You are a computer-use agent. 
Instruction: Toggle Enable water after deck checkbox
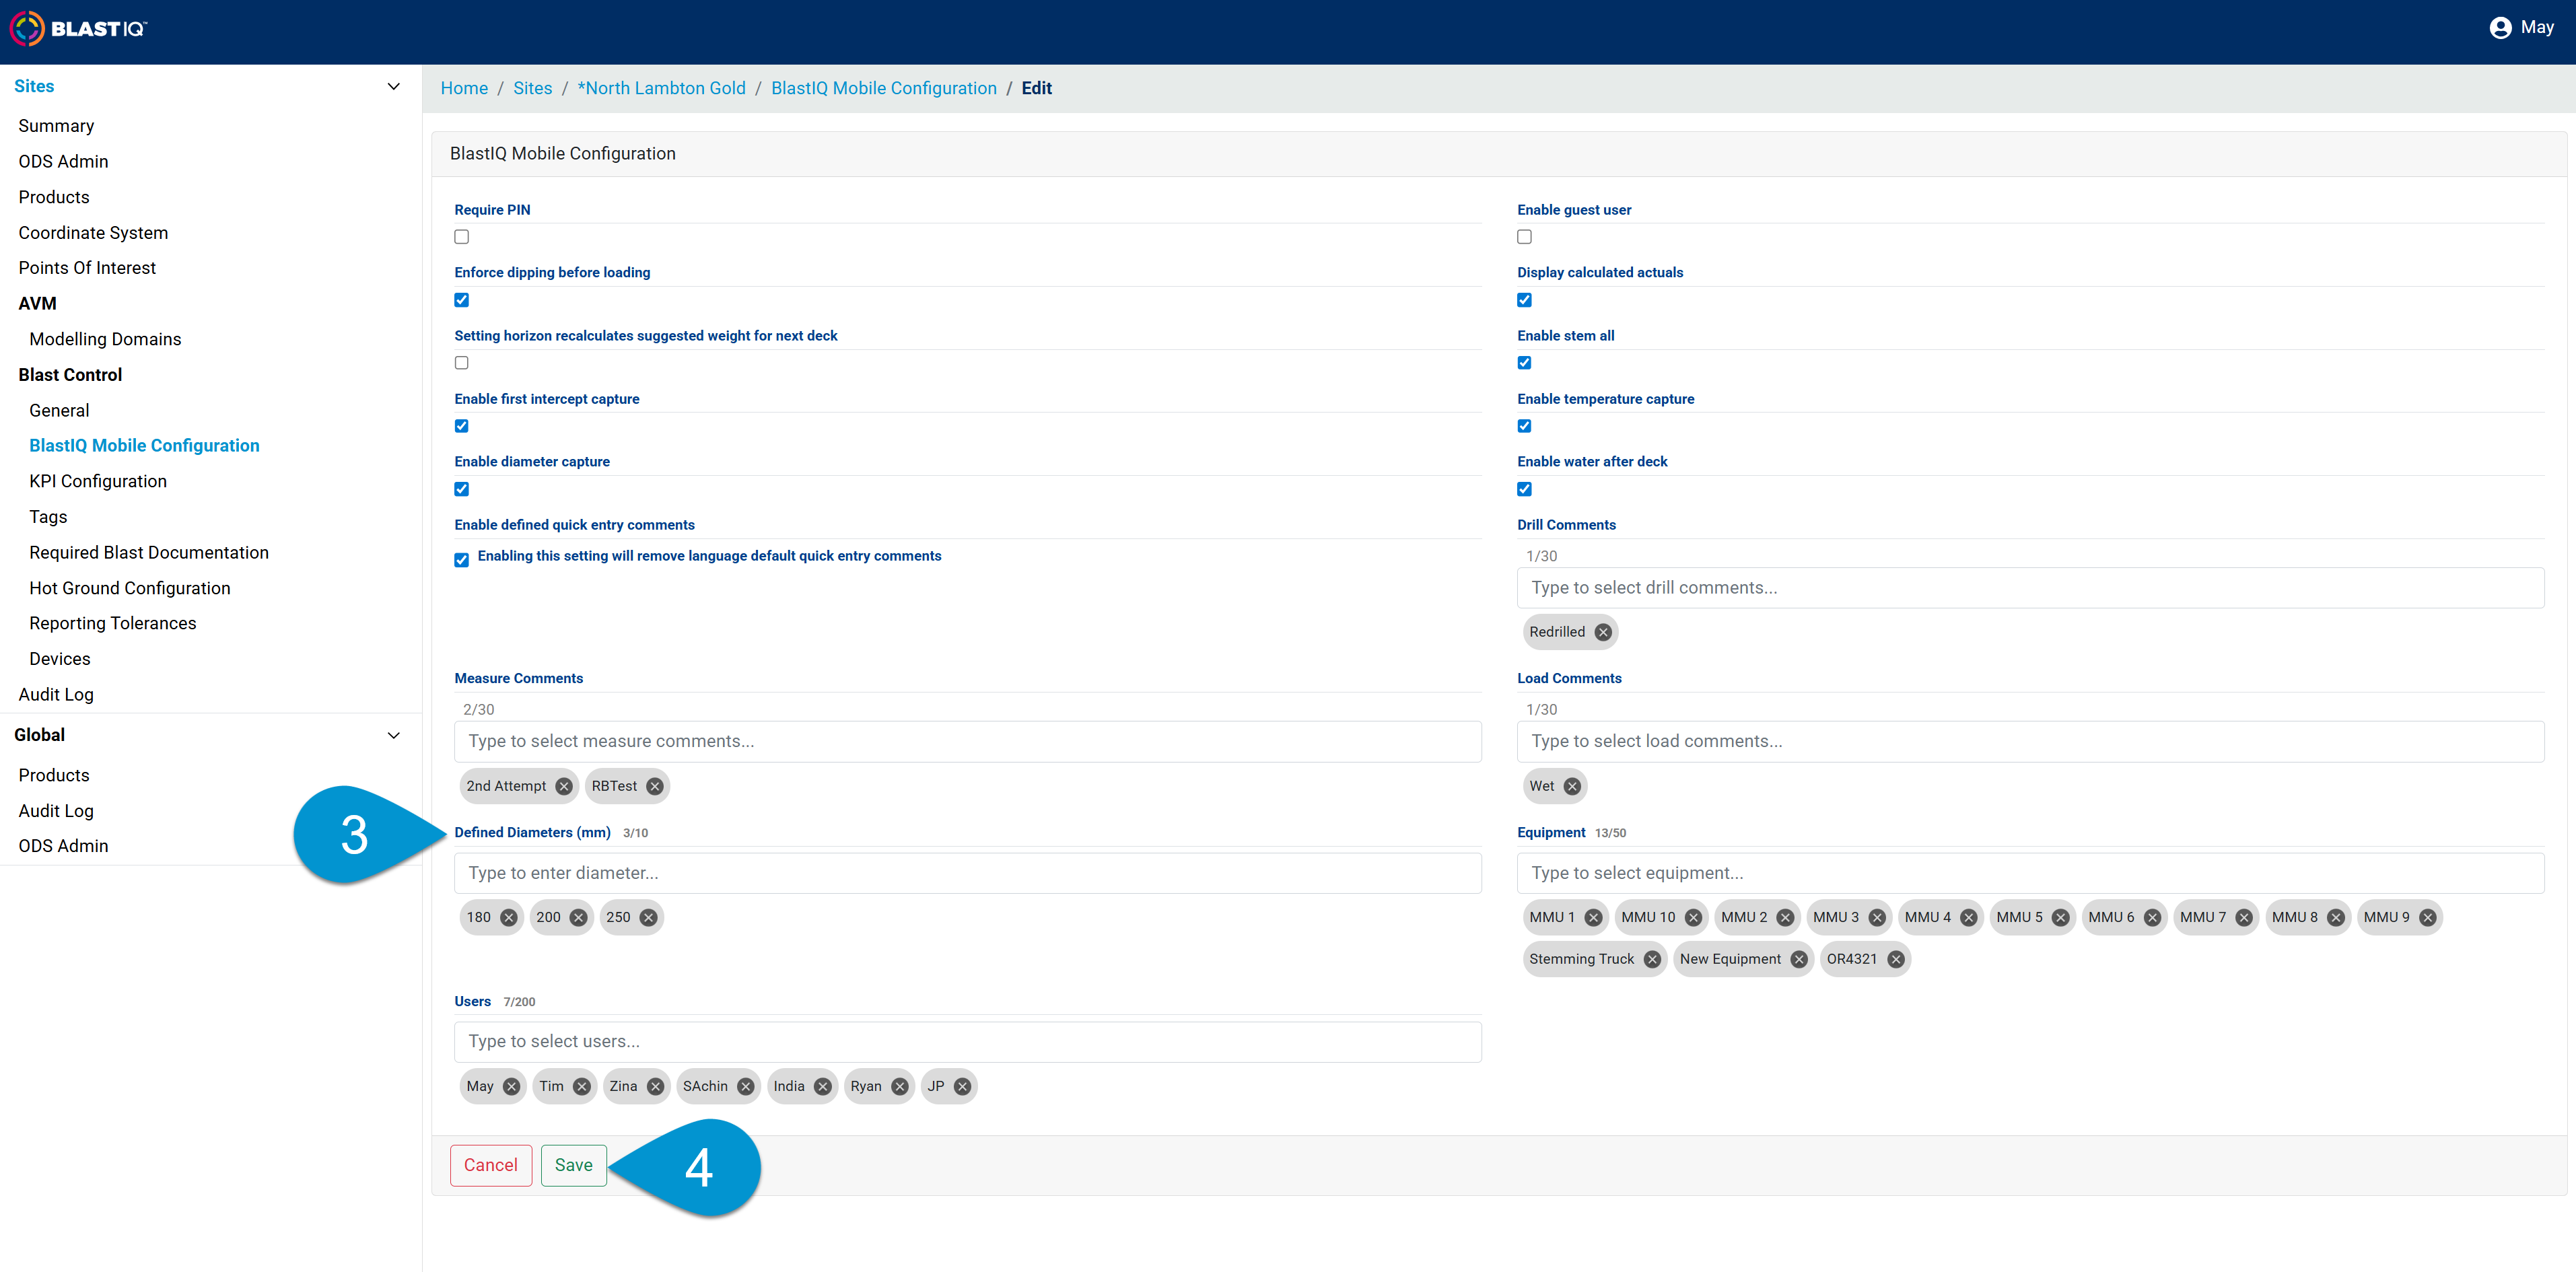(1524, 489)
